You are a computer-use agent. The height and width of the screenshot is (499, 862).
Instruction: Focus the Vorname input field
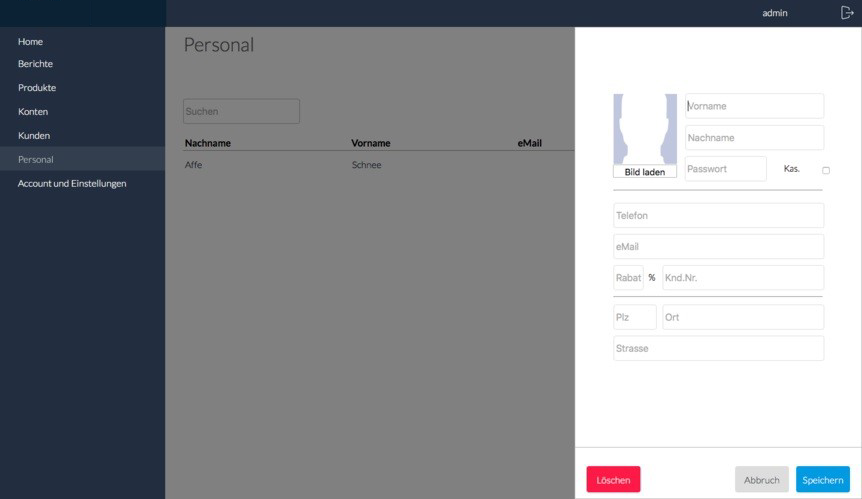754,106
